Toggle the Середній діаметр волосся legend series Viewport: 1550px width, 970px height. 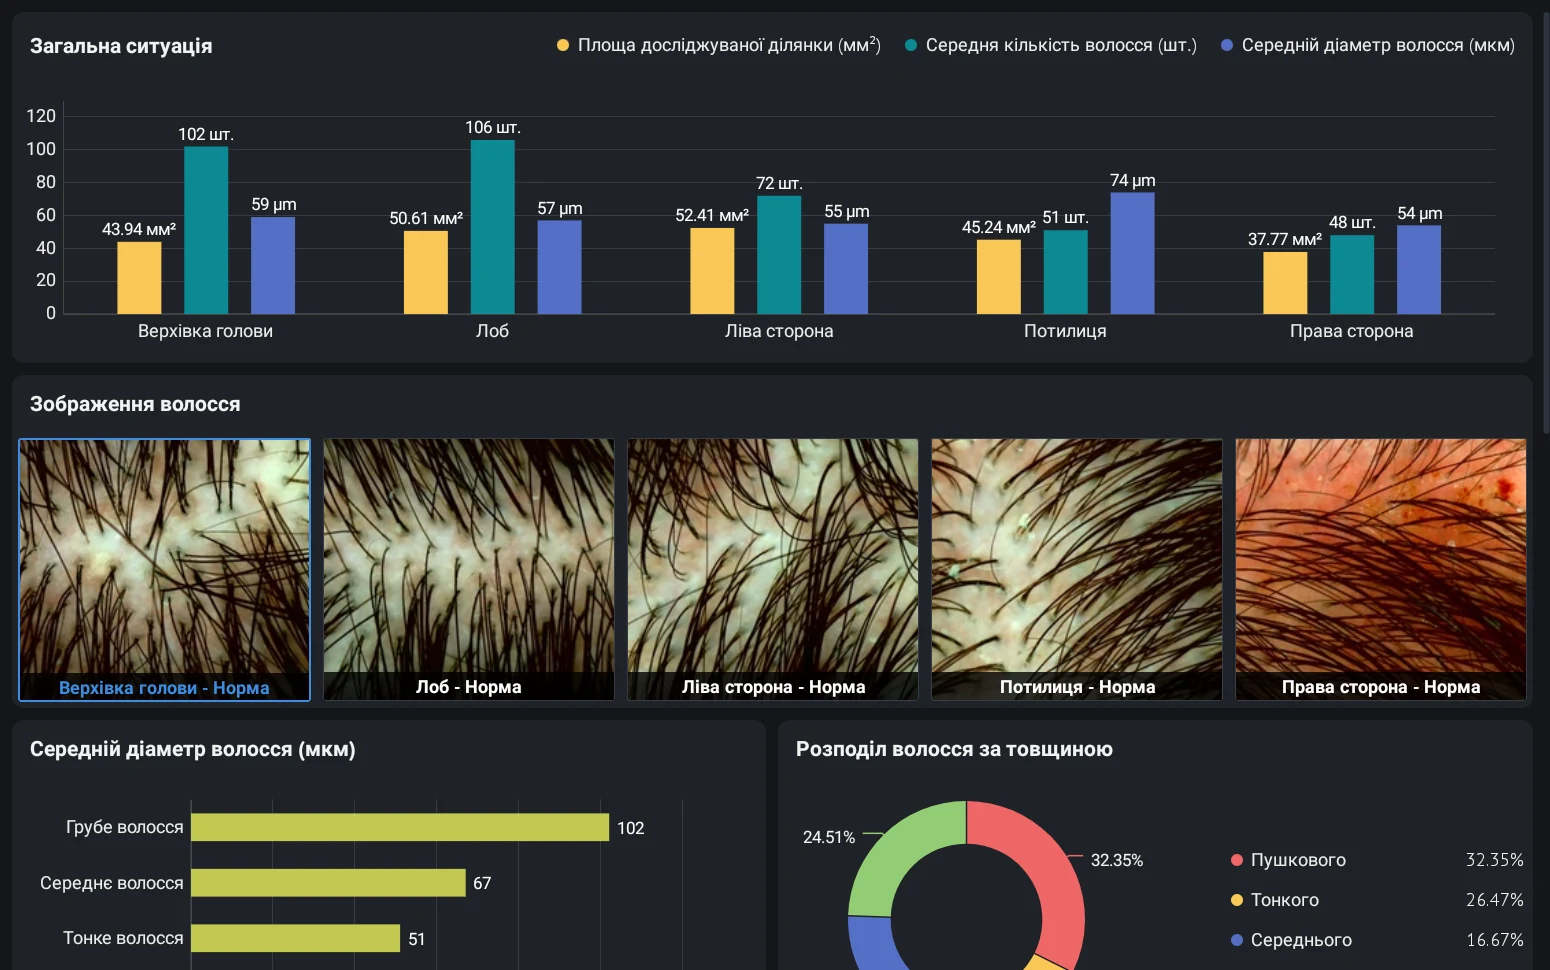1367,45
